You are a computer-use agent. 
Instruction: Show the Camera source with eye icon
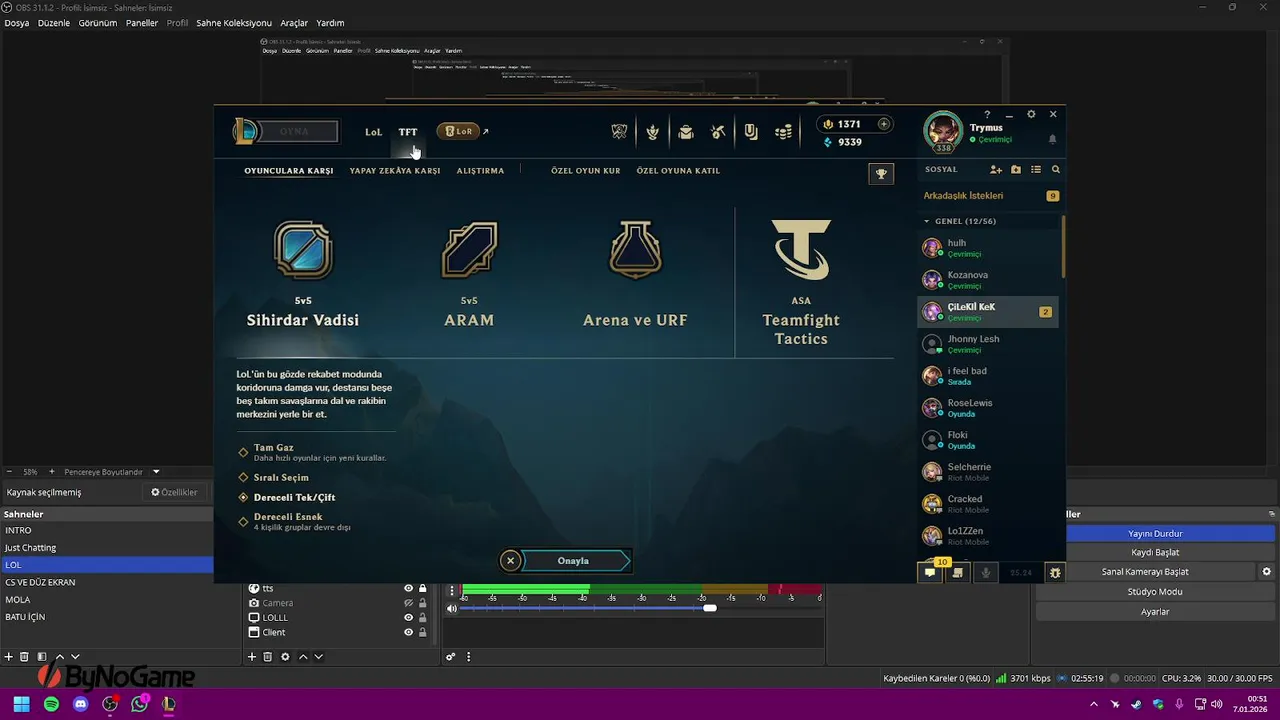pos(408,603)
